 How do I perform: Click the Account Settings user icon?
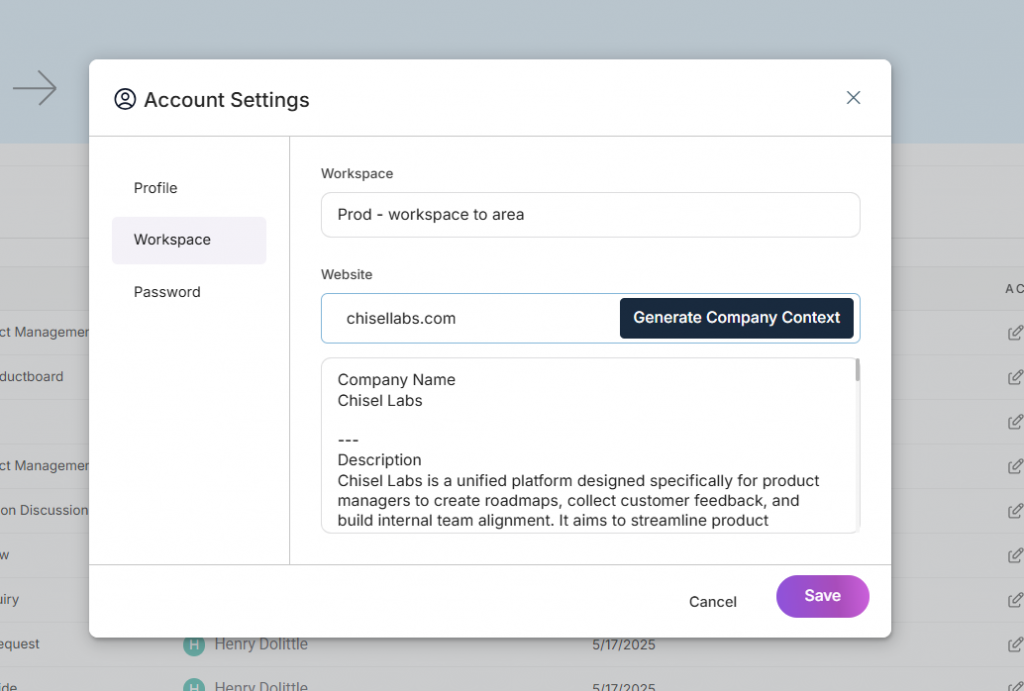(x=125, y=99)
